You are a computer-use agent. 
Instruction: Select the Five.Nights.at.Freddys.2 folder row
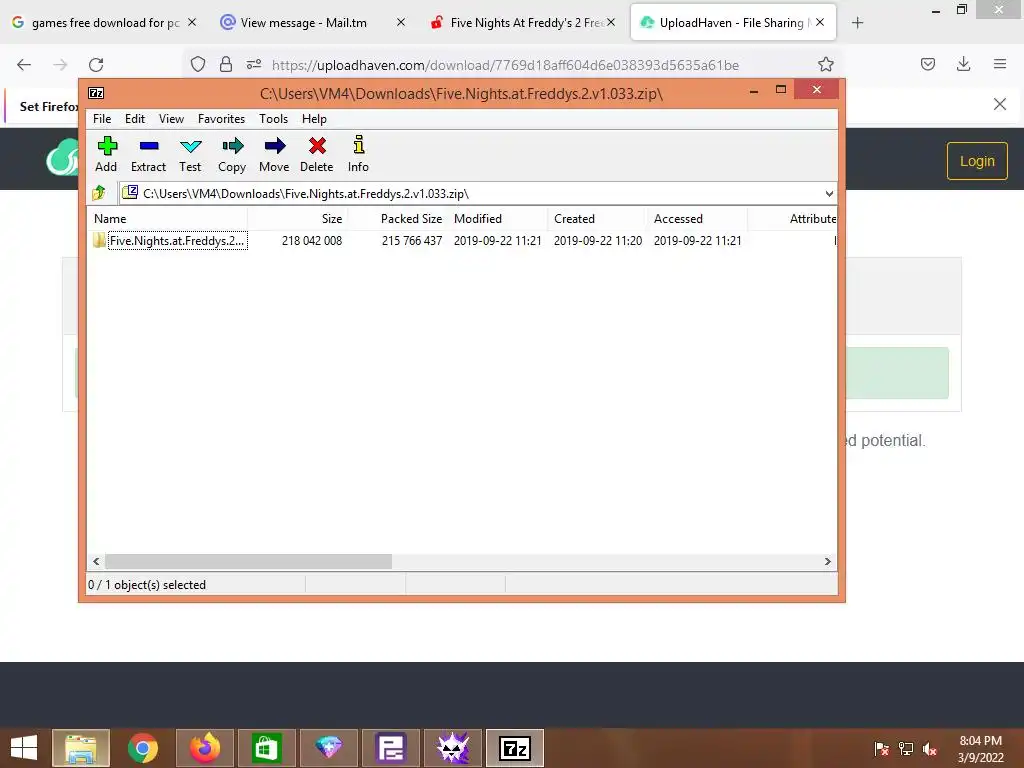(462, 240)
